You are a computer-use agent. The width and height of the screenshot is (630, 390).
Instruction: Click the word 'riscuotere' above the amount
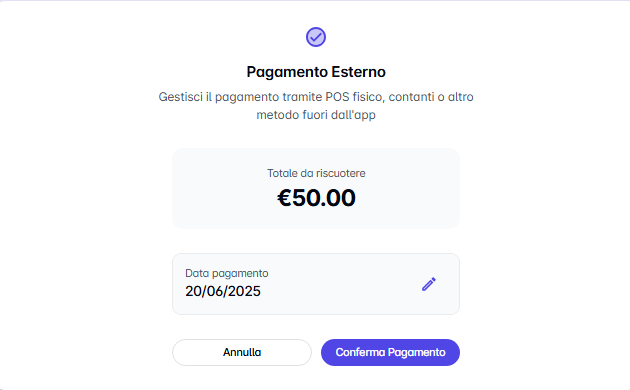340,173
